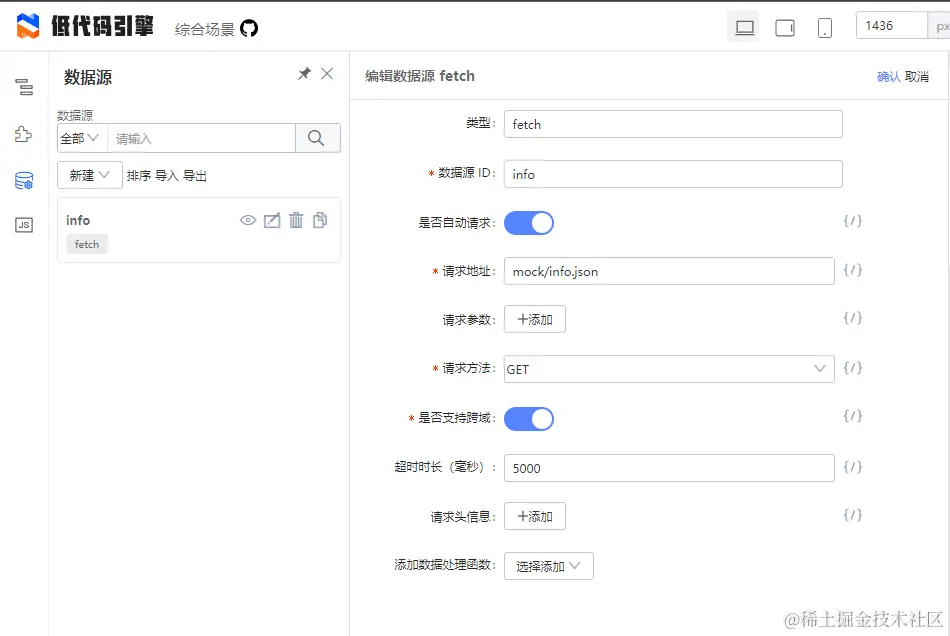Click the 排序 sort link

click(x=139, y=176)
